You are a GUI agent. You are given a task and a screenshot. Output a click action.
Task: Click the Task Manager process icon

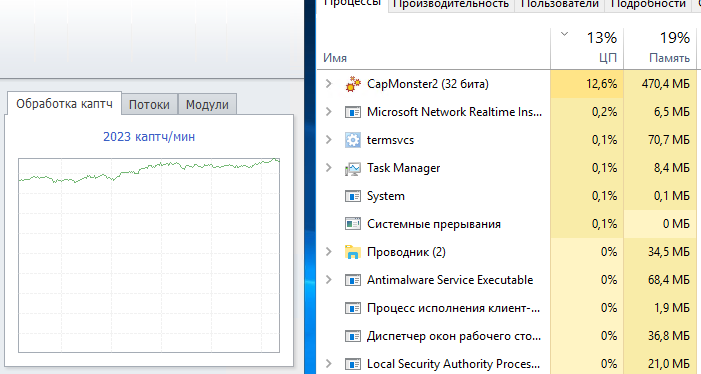[353, 168]
